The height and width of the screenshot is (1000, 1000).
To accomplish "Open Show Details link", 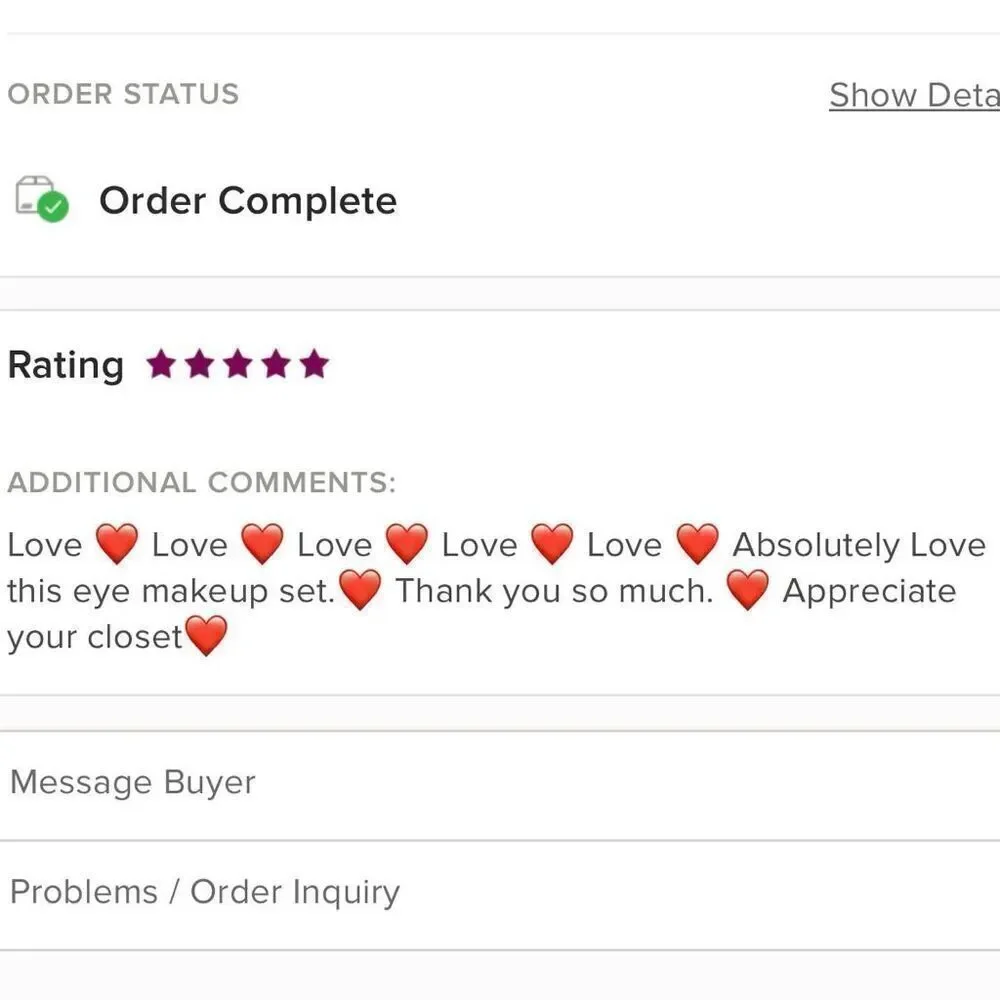I will pyautogui.click(x=915, y=96).
